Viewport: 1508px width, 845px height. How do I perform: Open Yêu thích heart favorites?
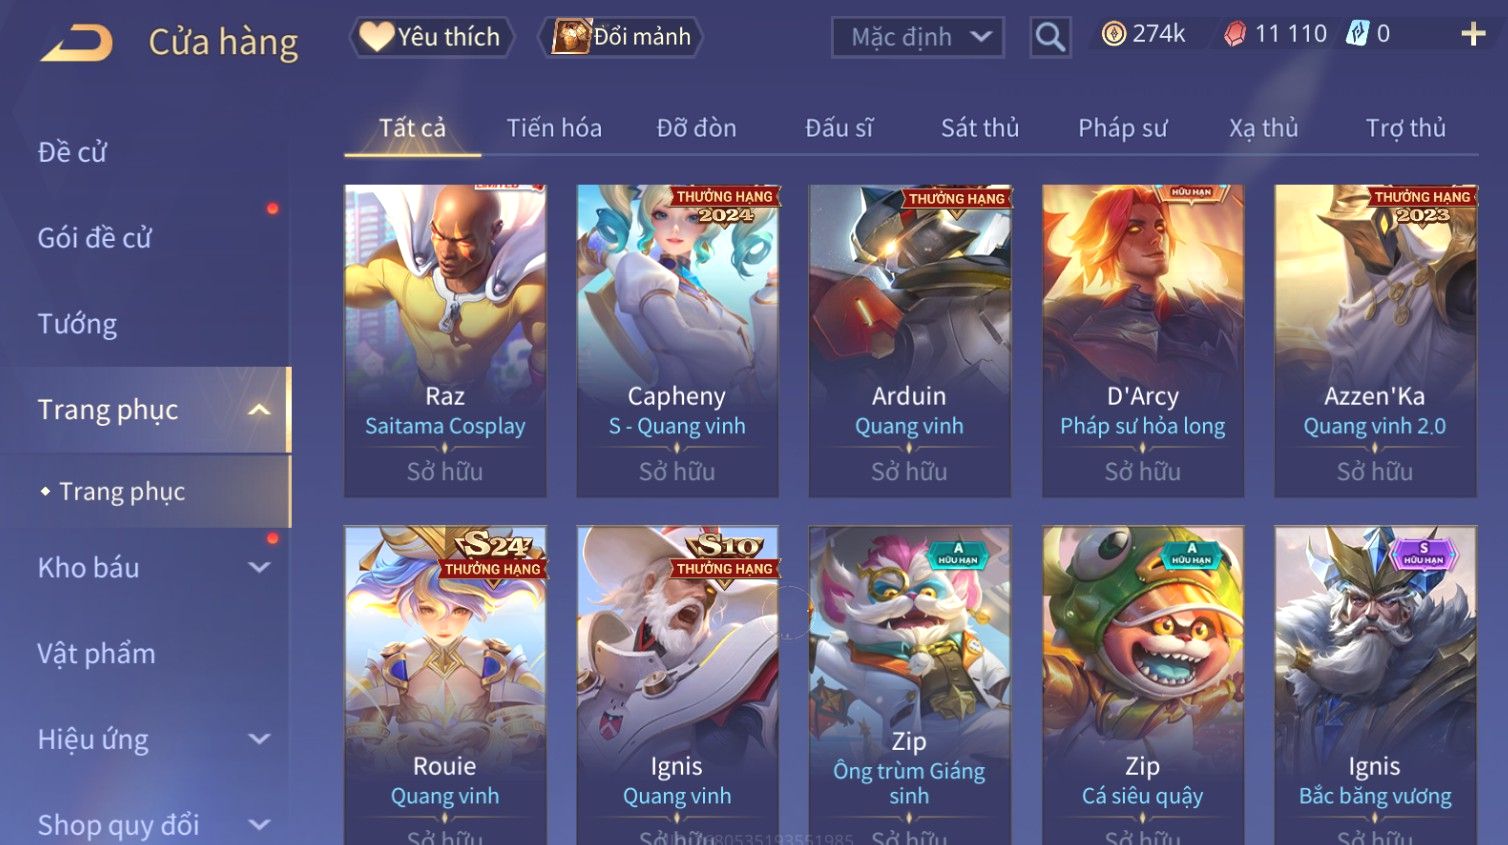pyautogui.click(x=432, y=37)
